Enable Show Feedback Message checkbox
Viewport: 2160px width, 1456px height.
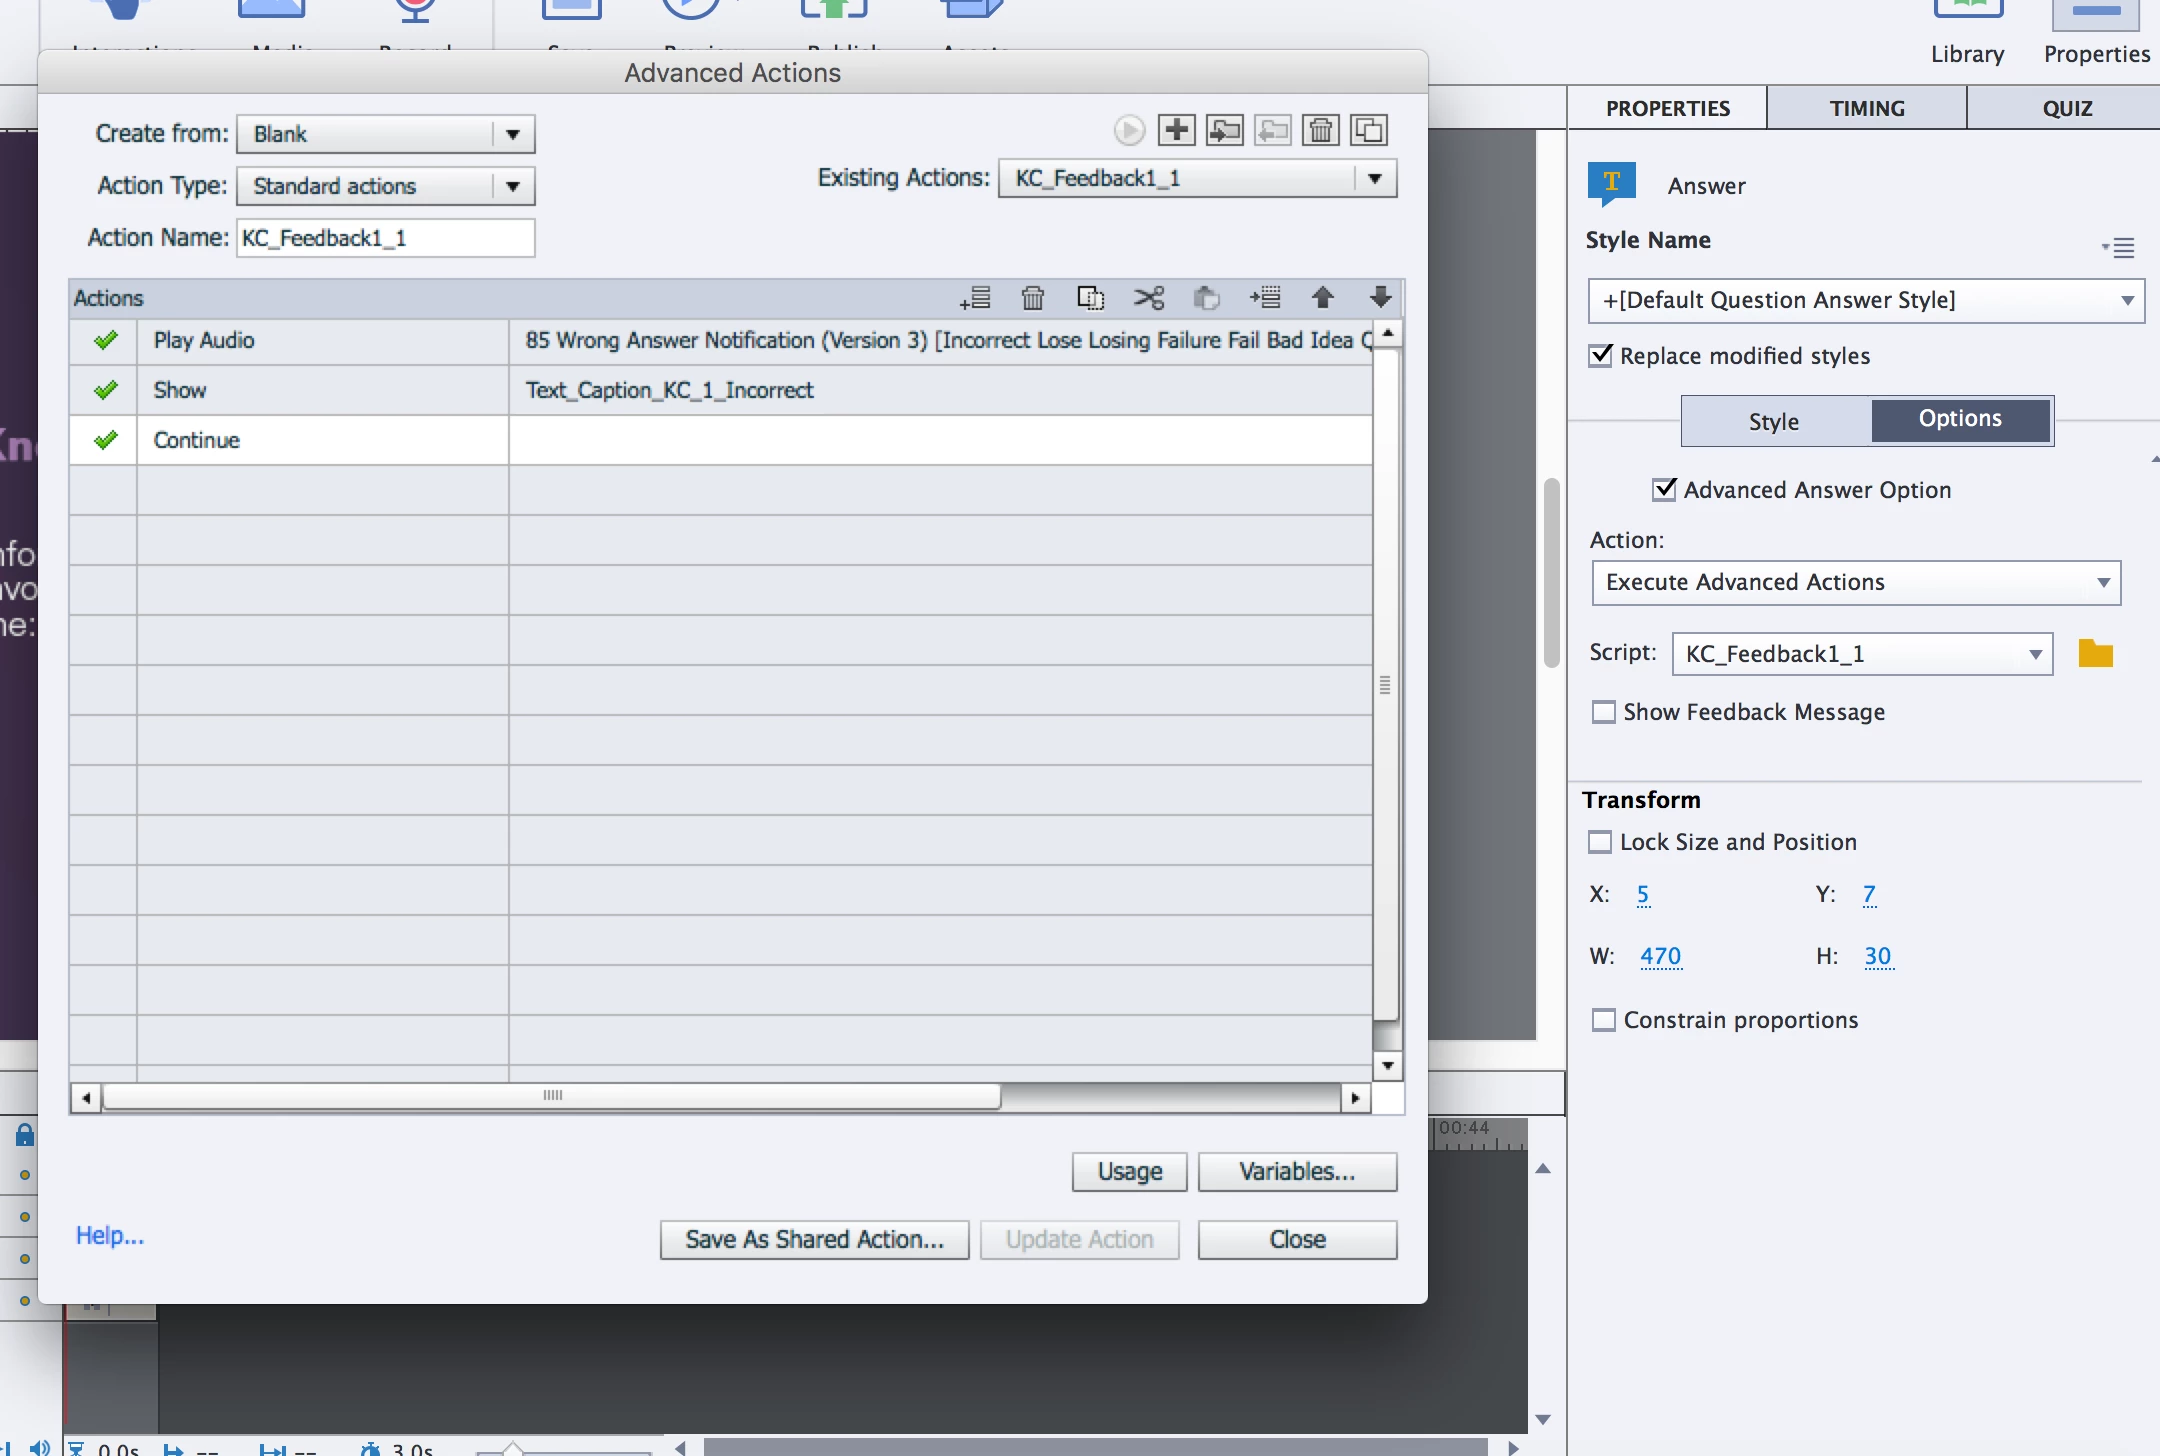point(1603,712)
